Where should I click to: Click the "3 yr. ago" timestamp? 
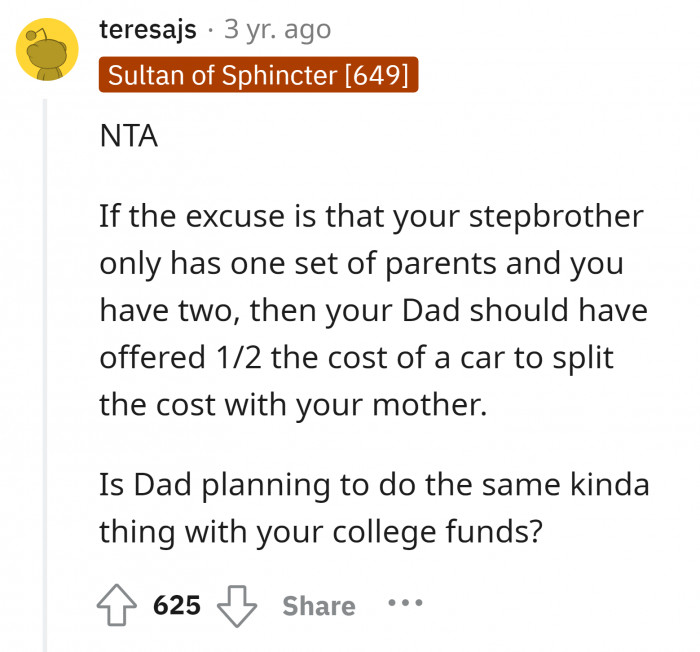(277, 30)
